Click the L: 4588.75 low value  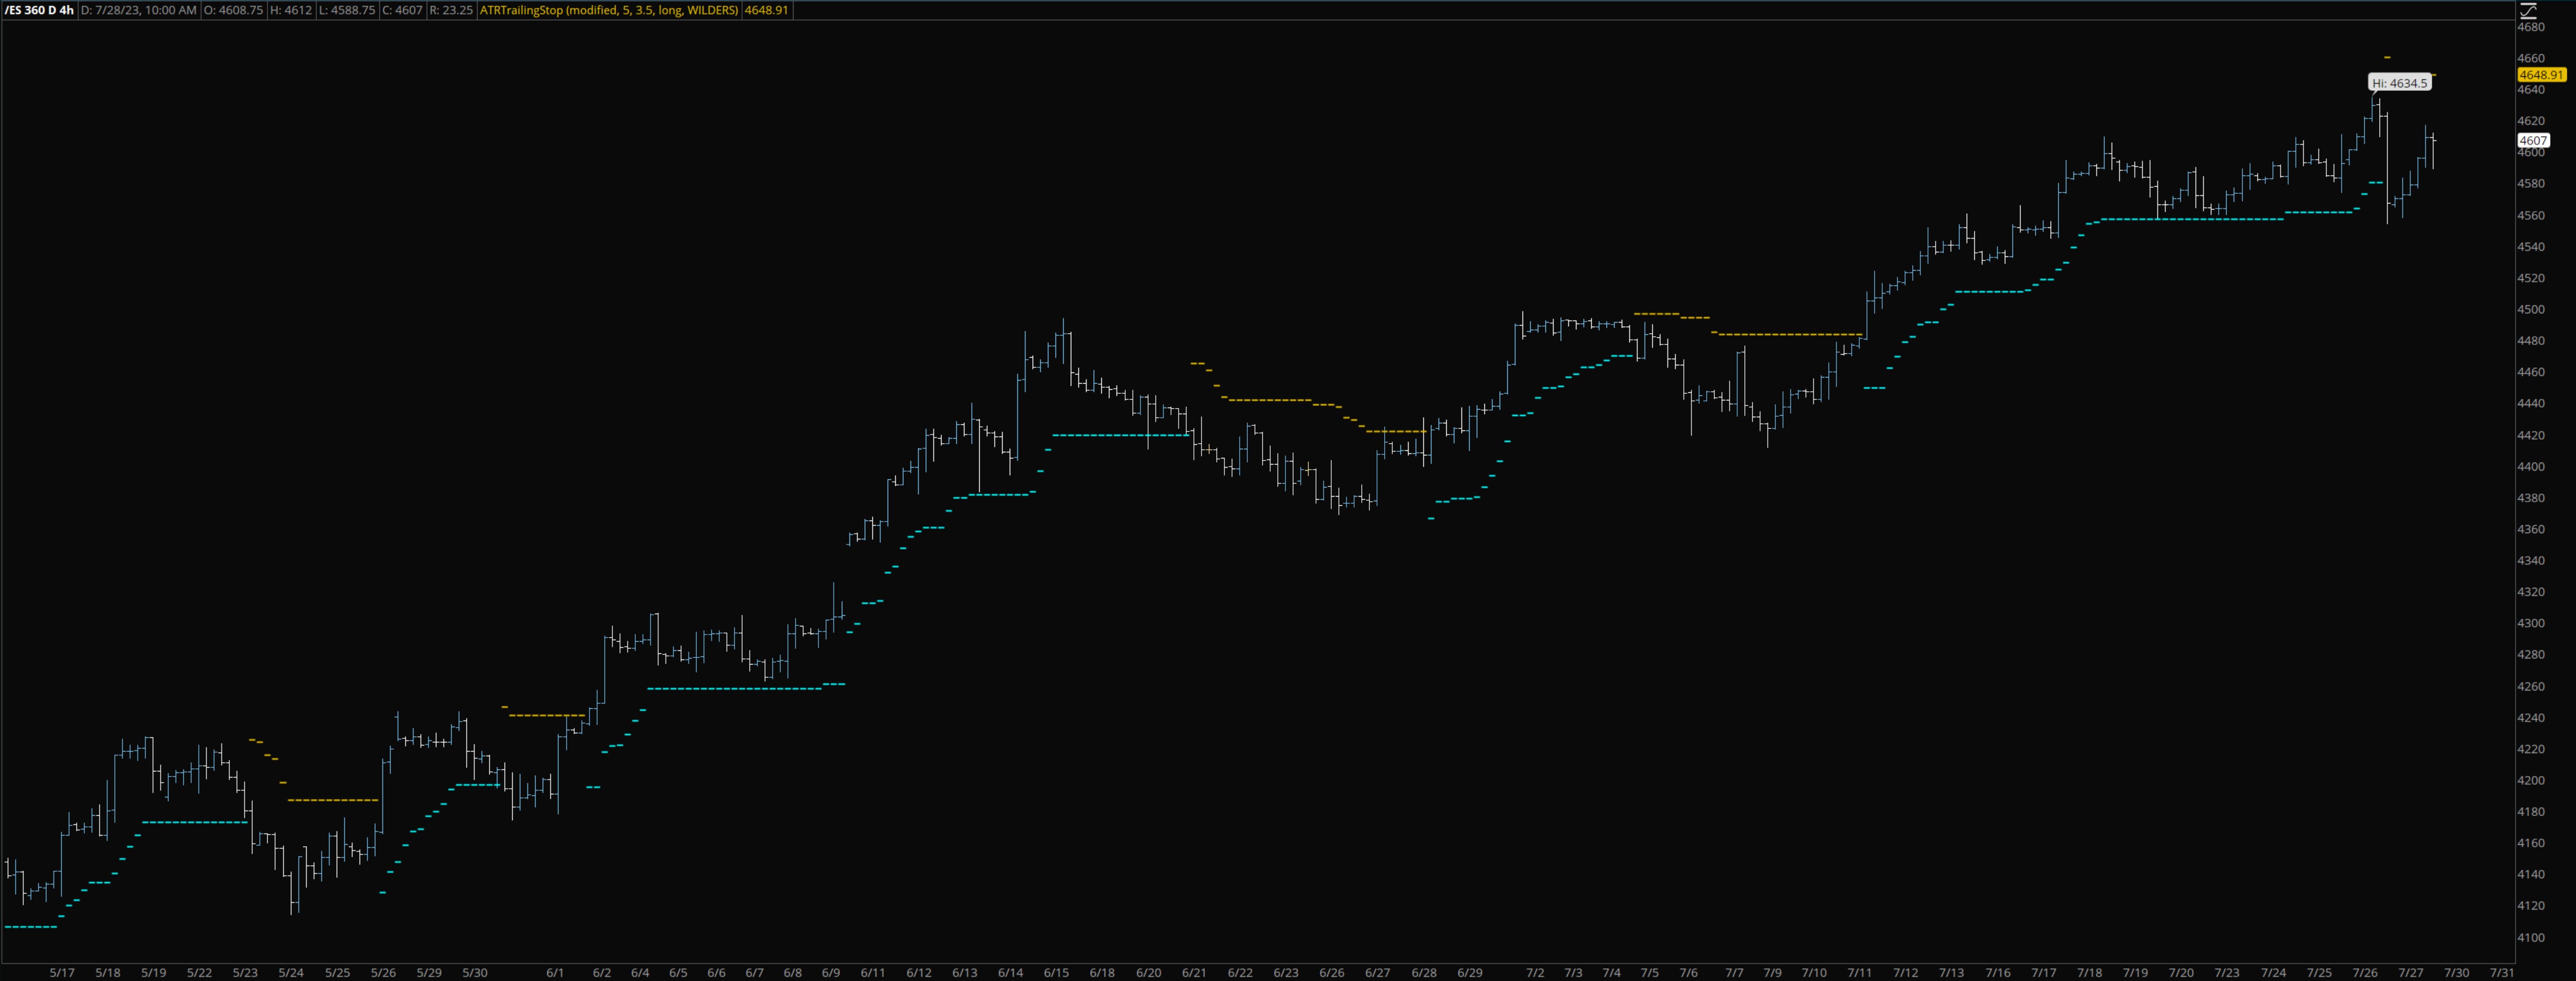tap(347, 11)
